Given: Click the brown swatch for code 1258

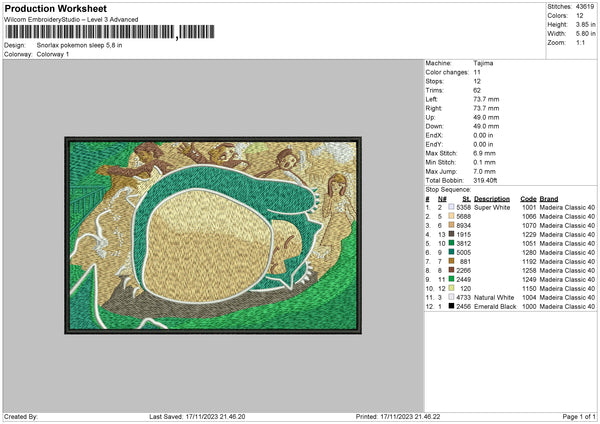Looking at the screenshot, I should coord(451,270).
